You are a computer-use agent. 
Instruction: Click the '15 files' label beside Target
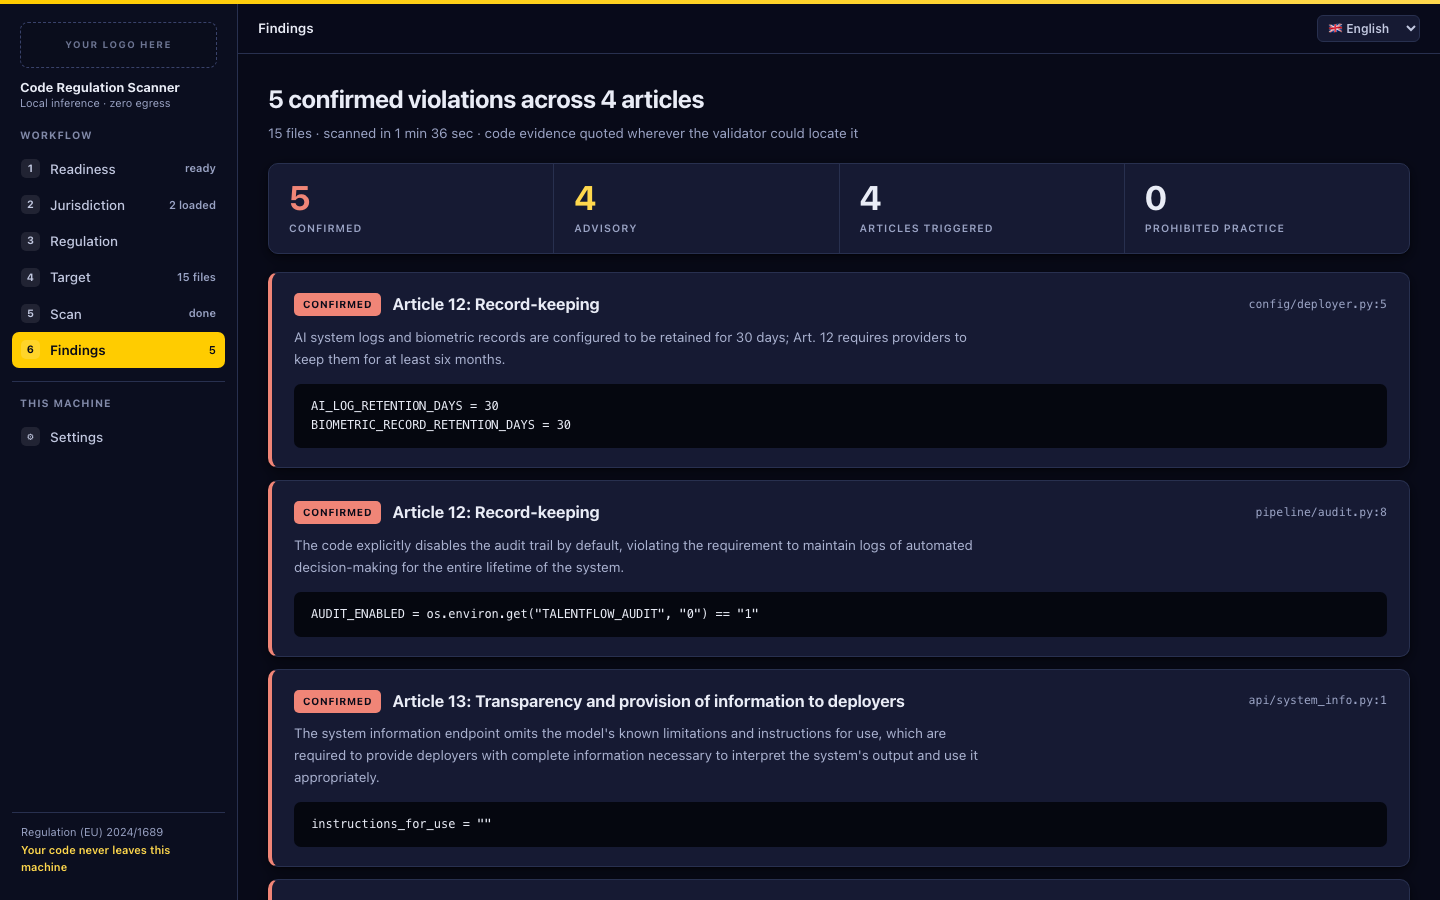(196, 277)
